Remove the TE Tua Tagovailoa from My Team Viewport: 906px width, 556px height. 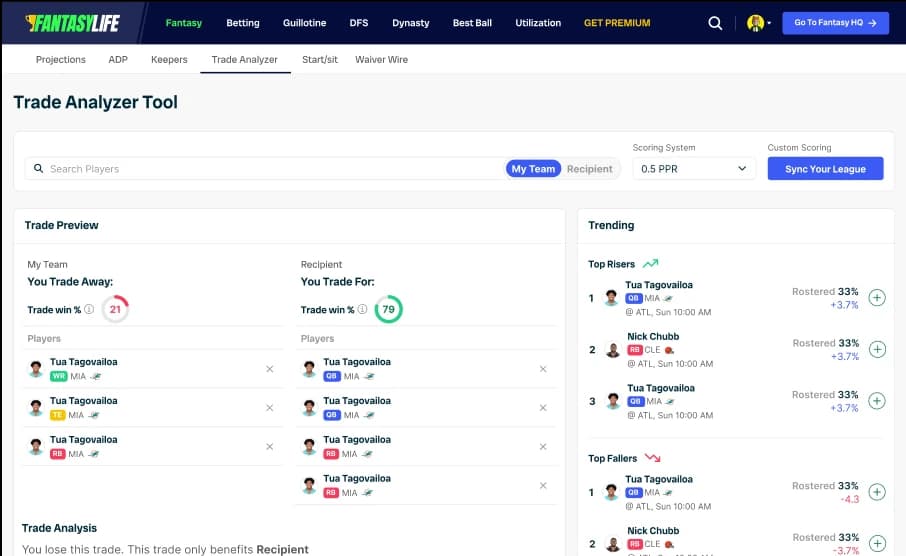pos(269,407)
